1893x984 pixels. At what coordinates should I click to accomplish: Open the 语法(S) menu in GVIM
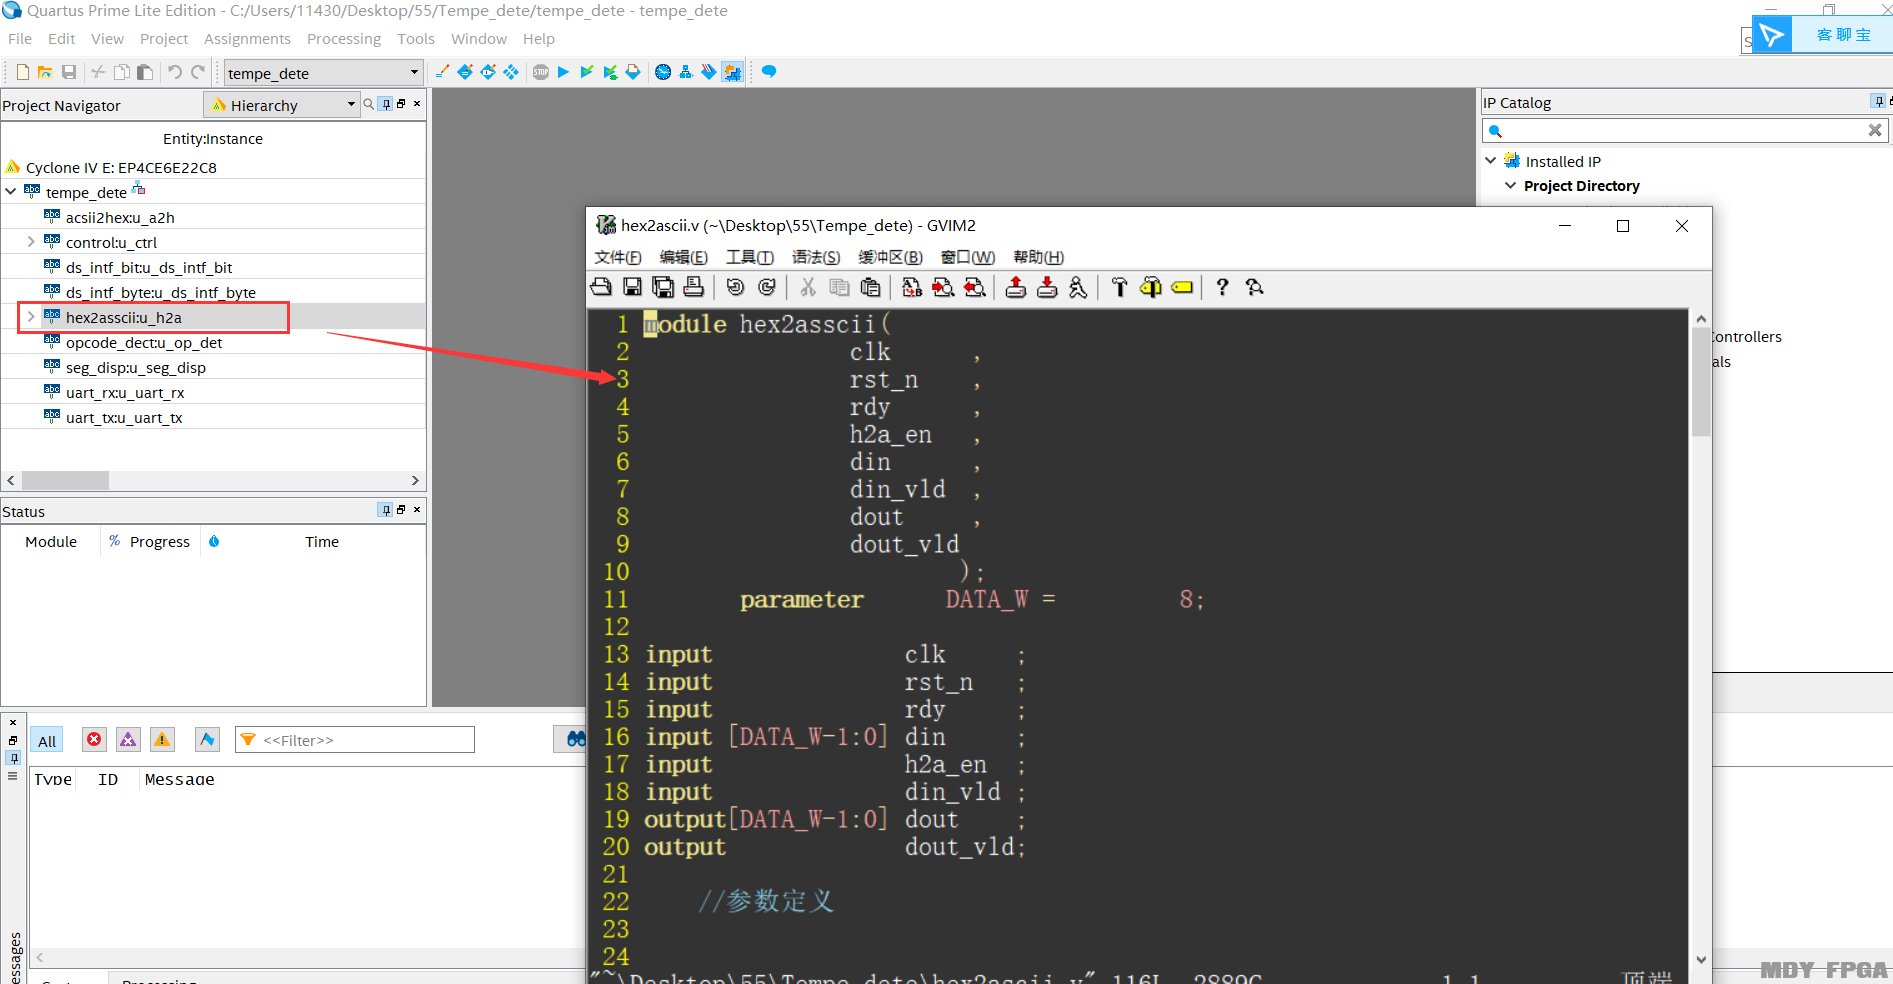tap(816, 257)
